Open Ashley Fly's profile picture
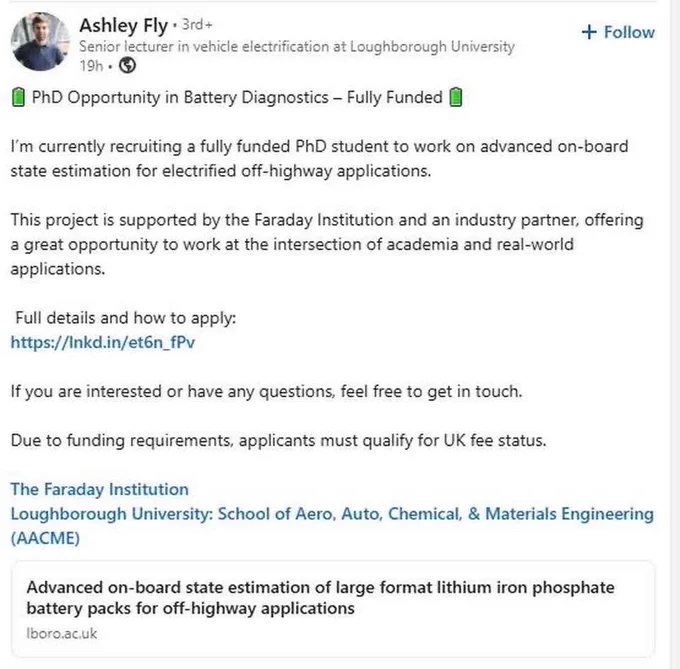680x669 pixels. coord(40,42)
